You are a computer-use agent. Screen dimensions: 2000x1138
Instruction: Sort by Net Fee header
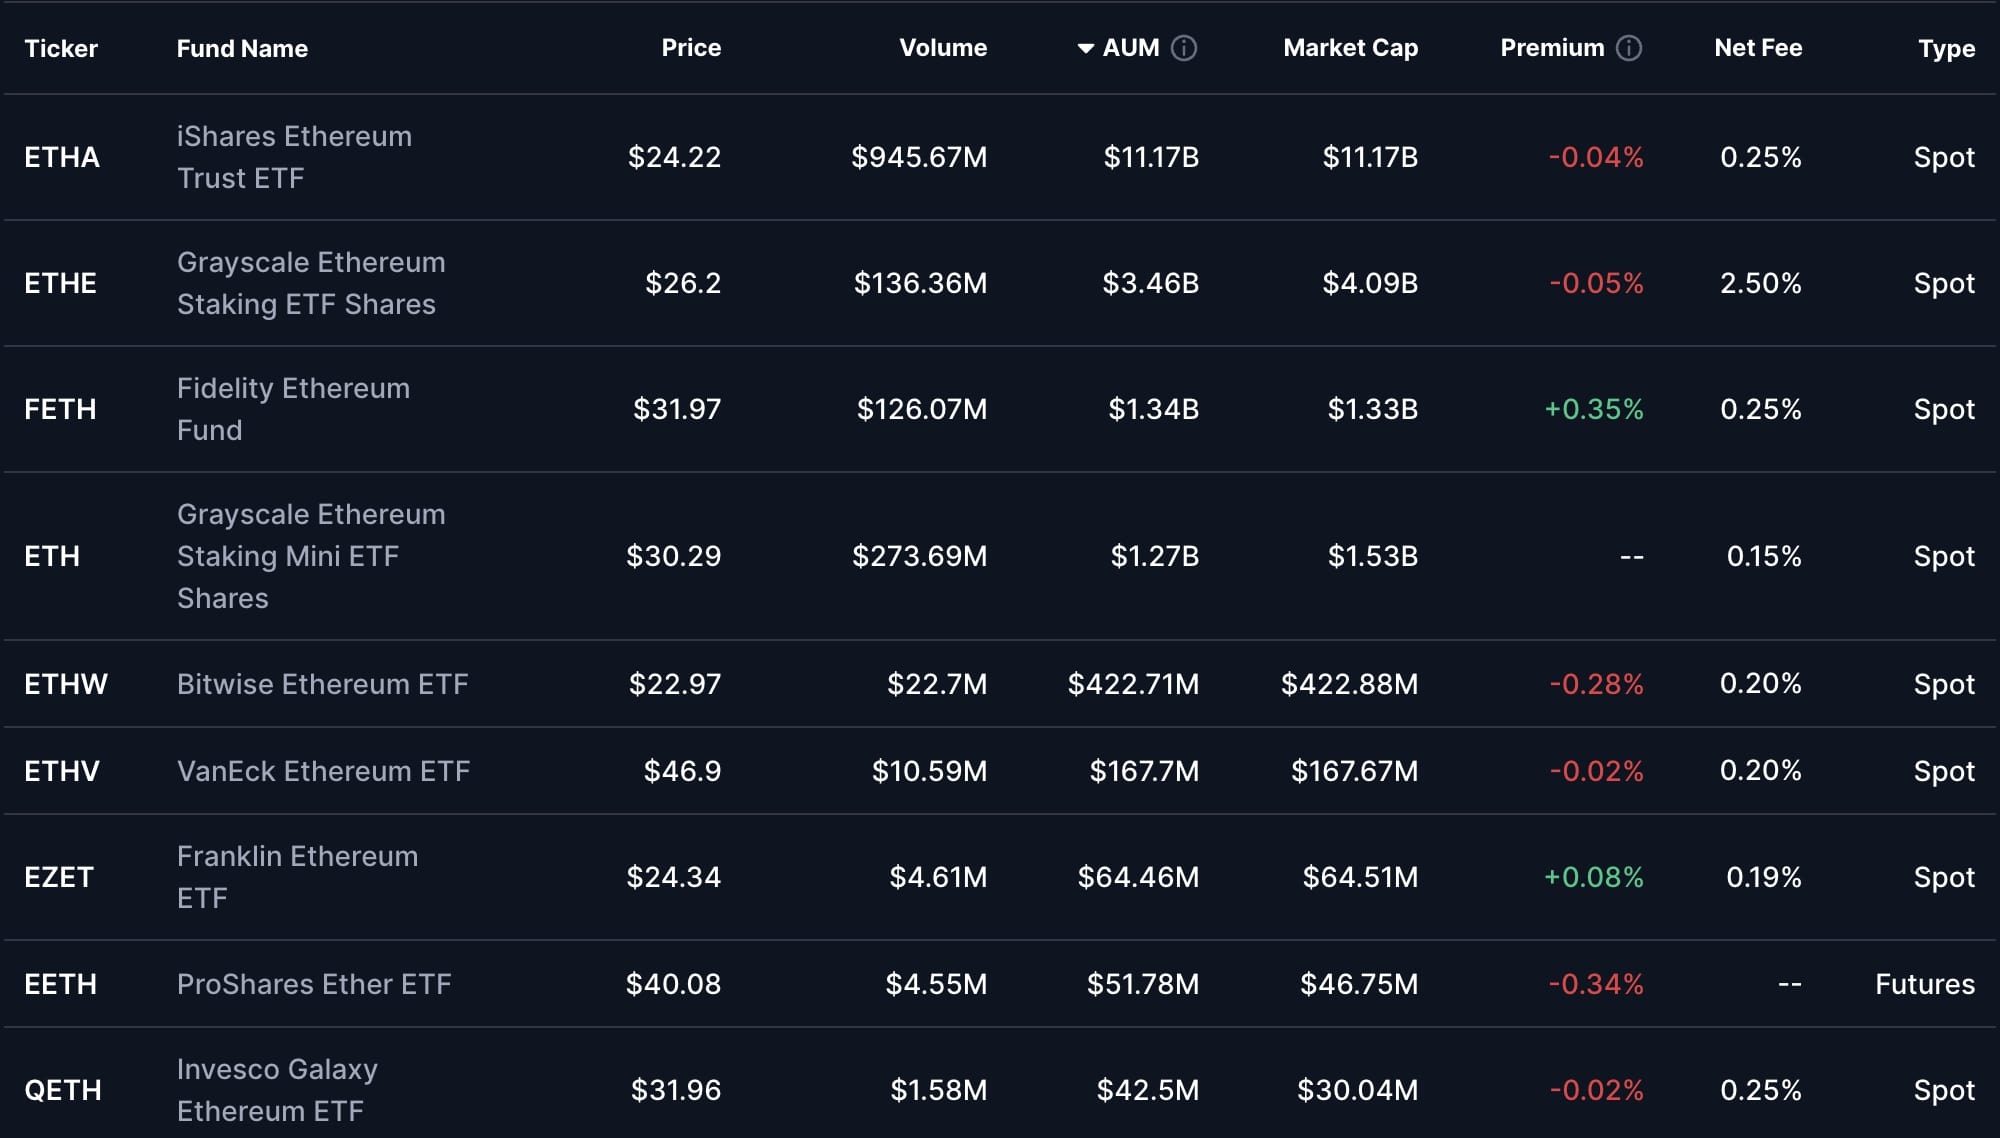[1757, 48]
